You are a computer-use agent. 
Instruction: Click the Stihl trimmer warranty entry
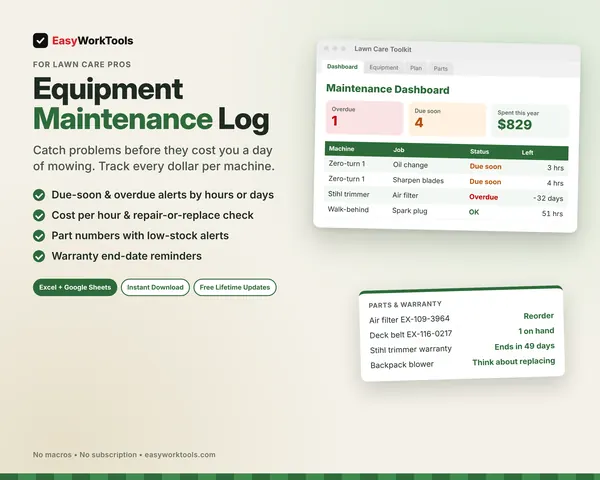tap(411, 349)
